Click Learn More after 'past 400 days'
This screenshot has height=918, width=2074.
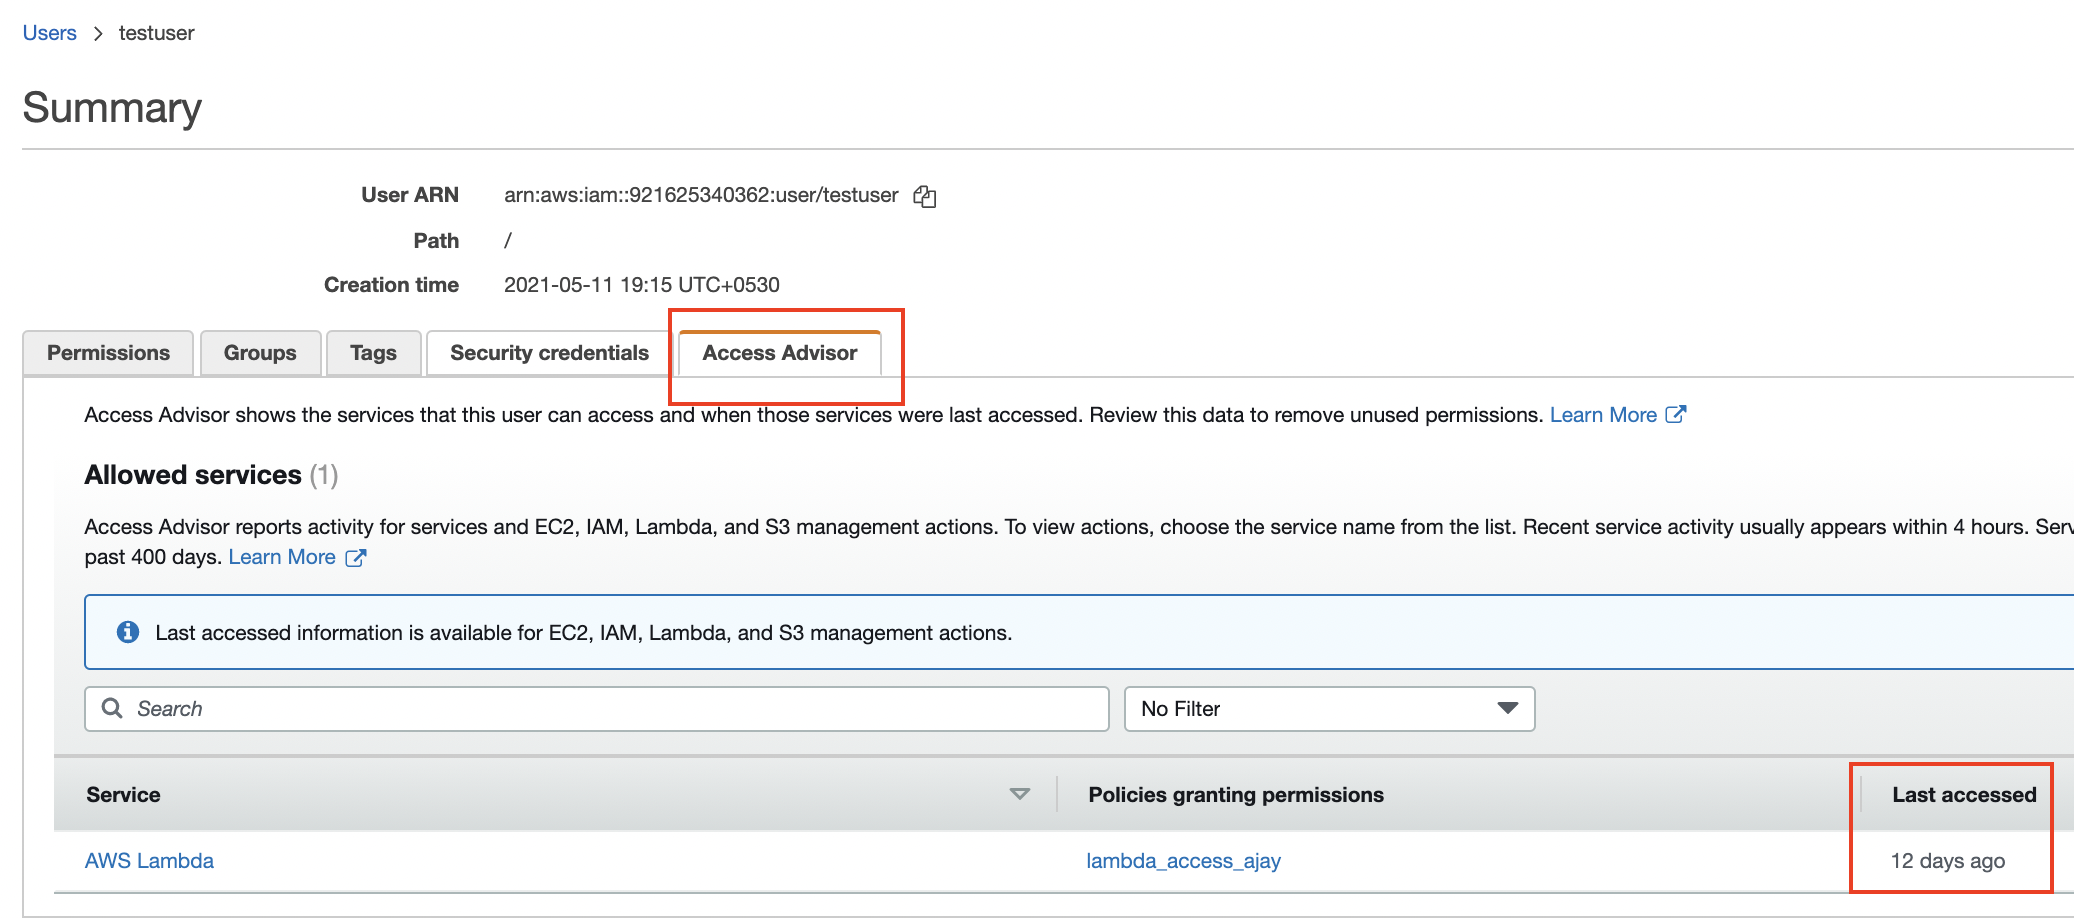(x=282, y=557)
